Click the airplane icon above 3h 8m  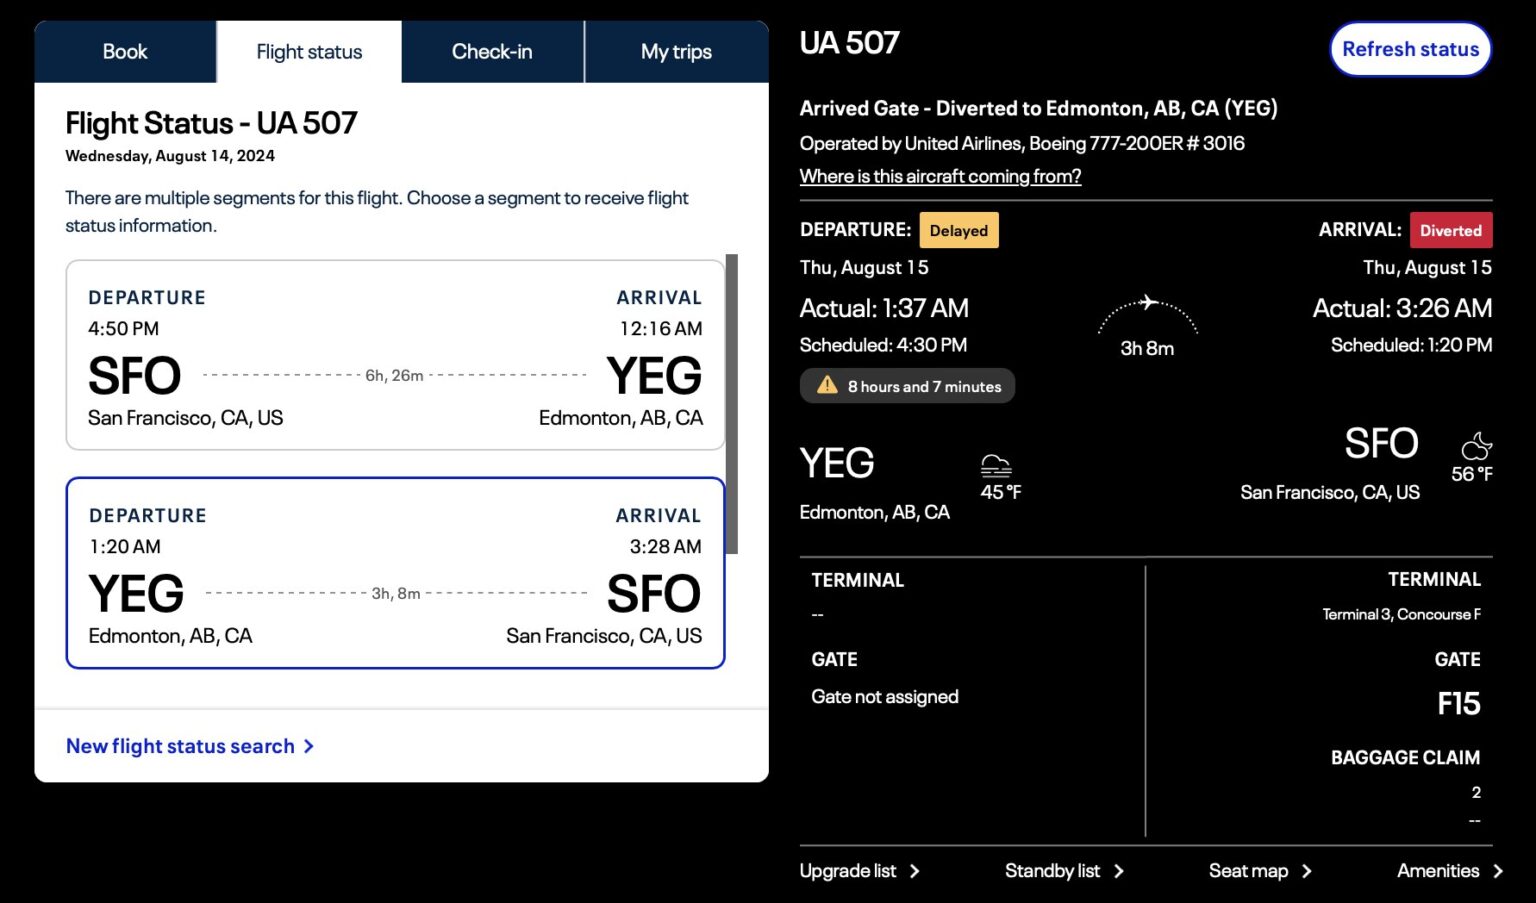coord(1148,303)
